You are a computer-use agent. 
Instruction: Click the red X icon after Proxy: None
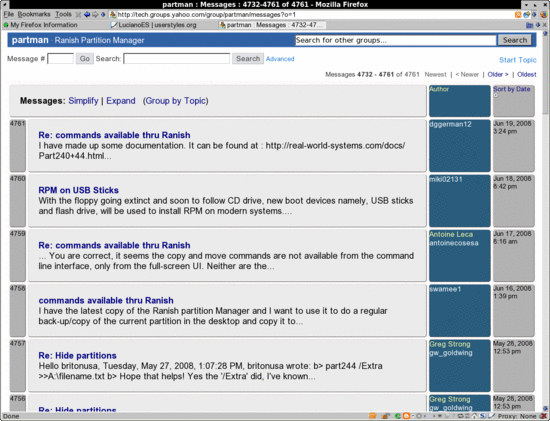pyautogui.click(x=543, y=416)
